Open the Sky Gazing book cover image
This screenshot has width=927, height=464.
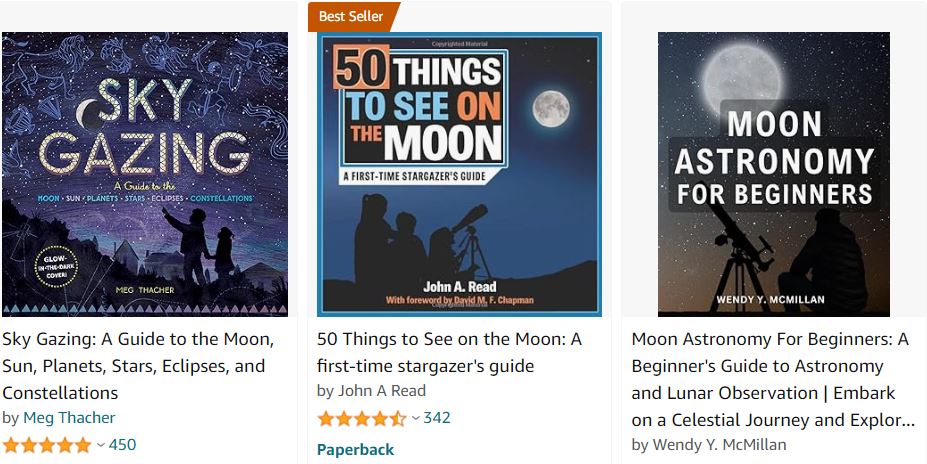pyautogui.click(x=145, y=174)
